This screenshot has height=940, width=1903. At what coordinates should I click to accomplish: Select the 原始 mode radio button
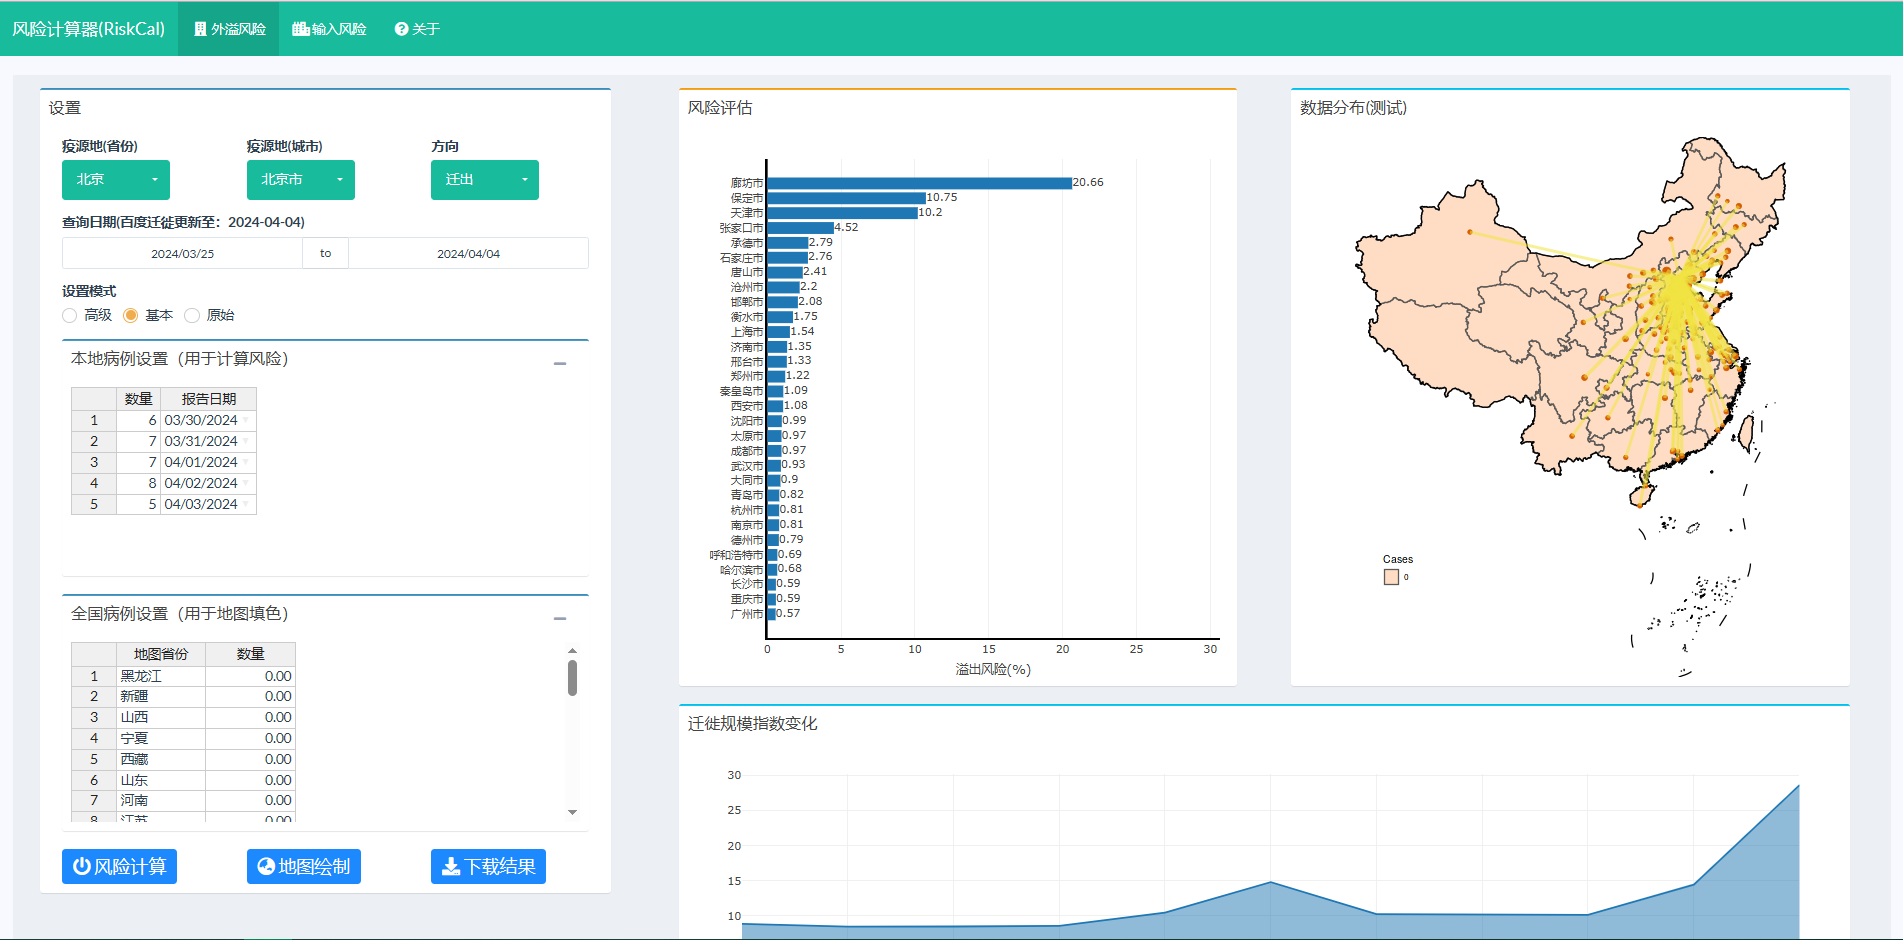point(192,315)
